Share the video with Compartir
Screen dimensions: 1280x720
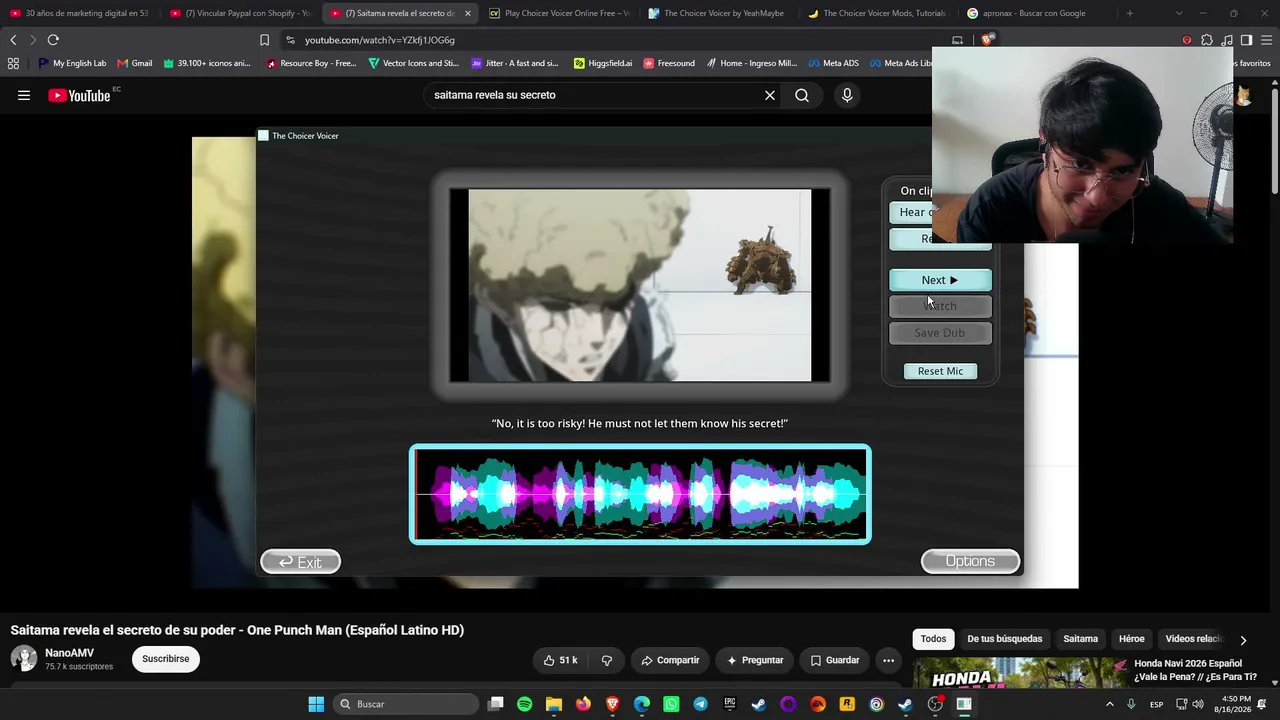pos(670,660)
